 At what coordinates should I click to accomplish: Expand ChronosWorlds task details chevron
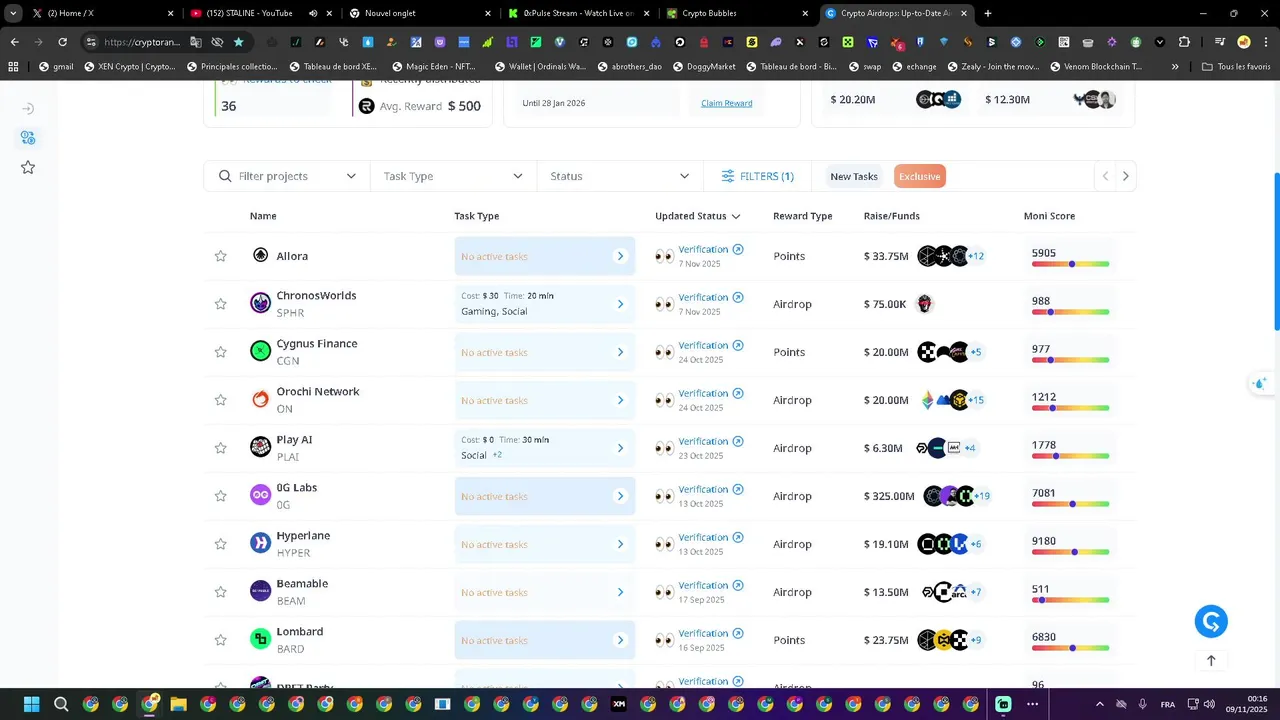tap(620, 304)
